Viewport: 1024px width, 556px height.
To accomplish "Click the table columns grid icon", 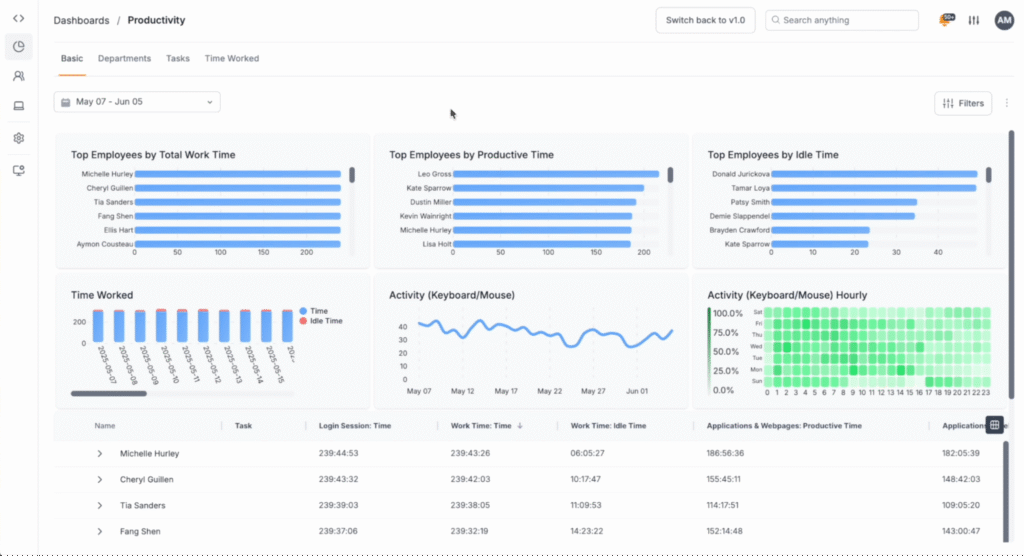I will [x=994, y=425].
